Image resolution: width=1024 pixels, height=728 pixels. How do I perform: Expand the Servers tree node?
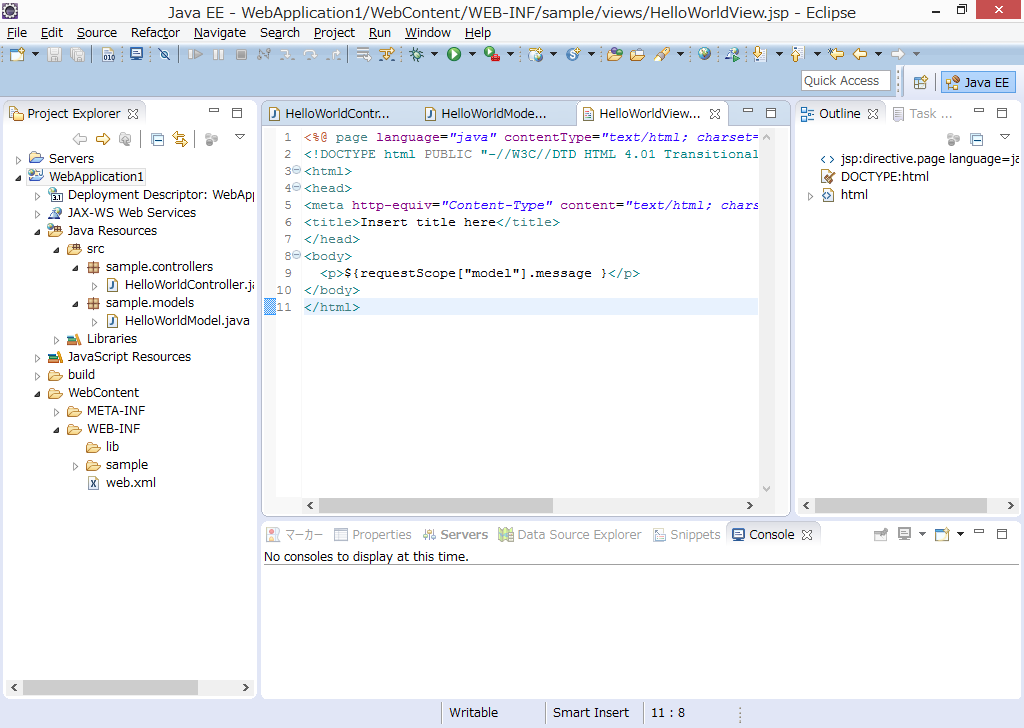click(x=18, y=159)
